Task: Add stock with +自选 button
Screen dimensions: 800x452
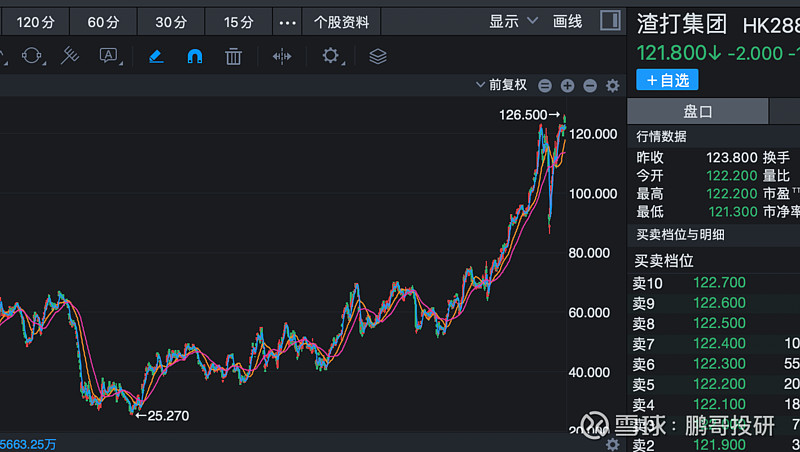Action: coord(667,80)
